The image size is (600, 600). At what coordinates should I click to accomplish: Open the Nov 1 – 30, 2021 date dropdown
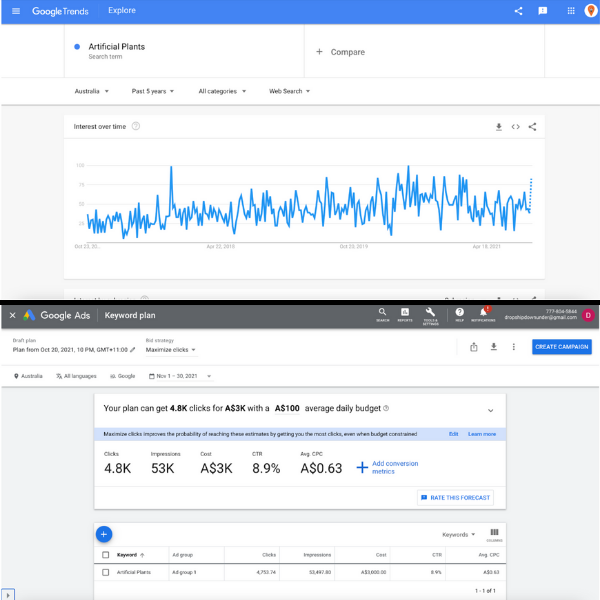[x=180, y=376]
